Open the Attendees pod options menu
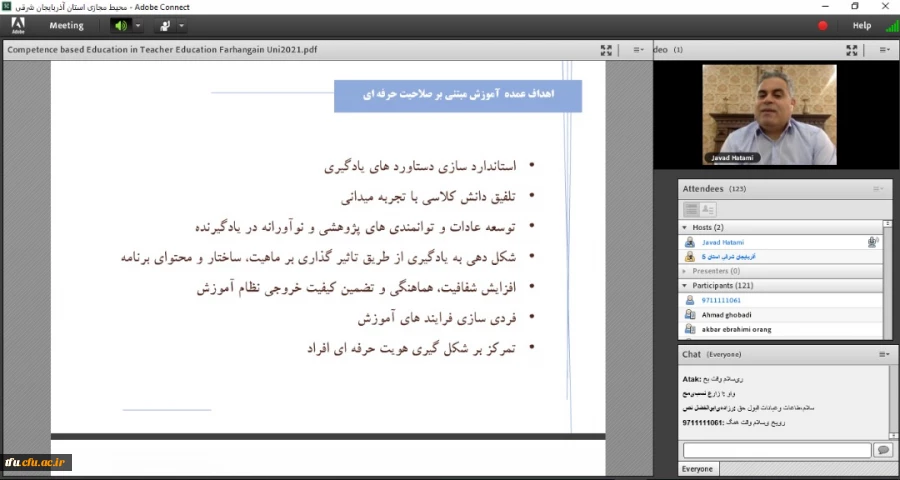Viewport: 900px width, 480px height. pyautogui.click(x=878, y=189)
